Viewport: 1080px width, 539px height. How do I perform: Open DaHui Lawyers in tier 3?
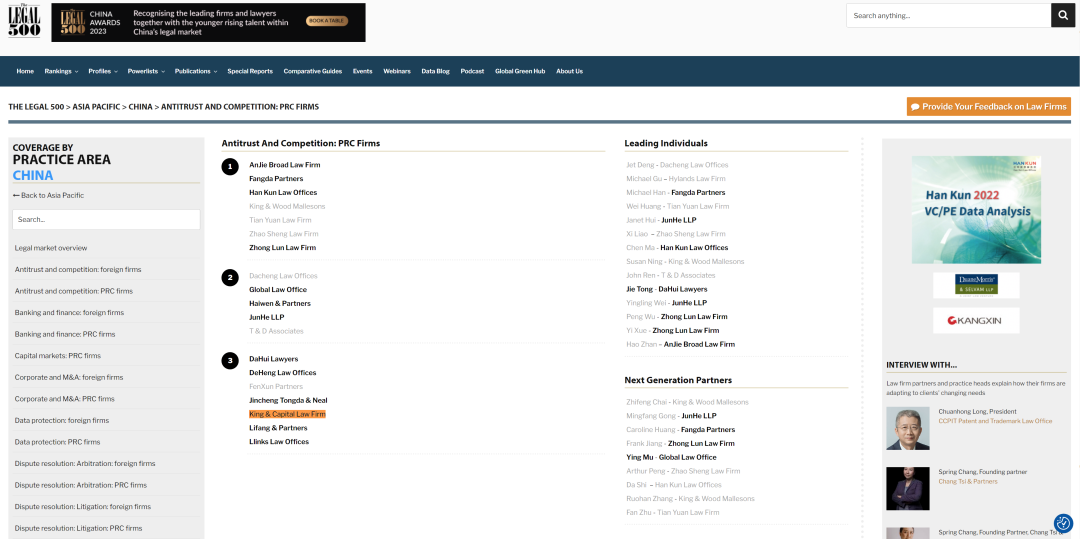pos(273,359)
